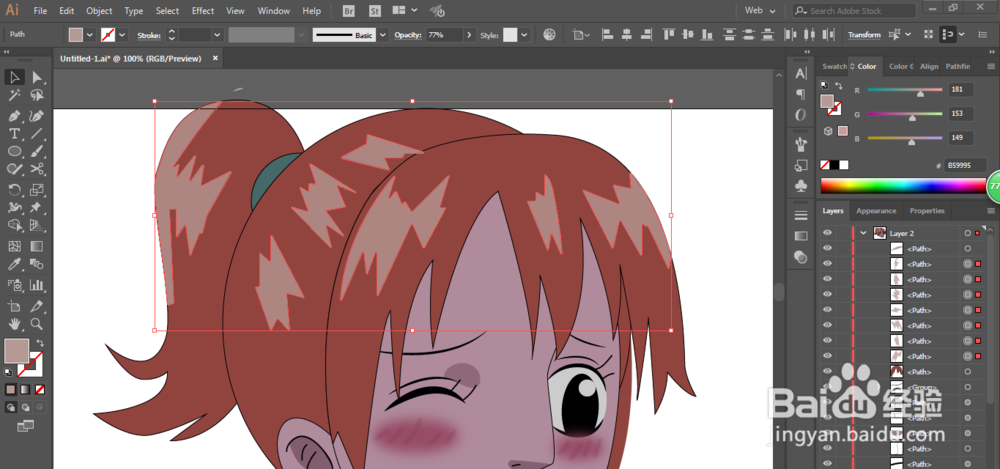Open the Effect menu

pyautogui.click(x=203, y=11)
